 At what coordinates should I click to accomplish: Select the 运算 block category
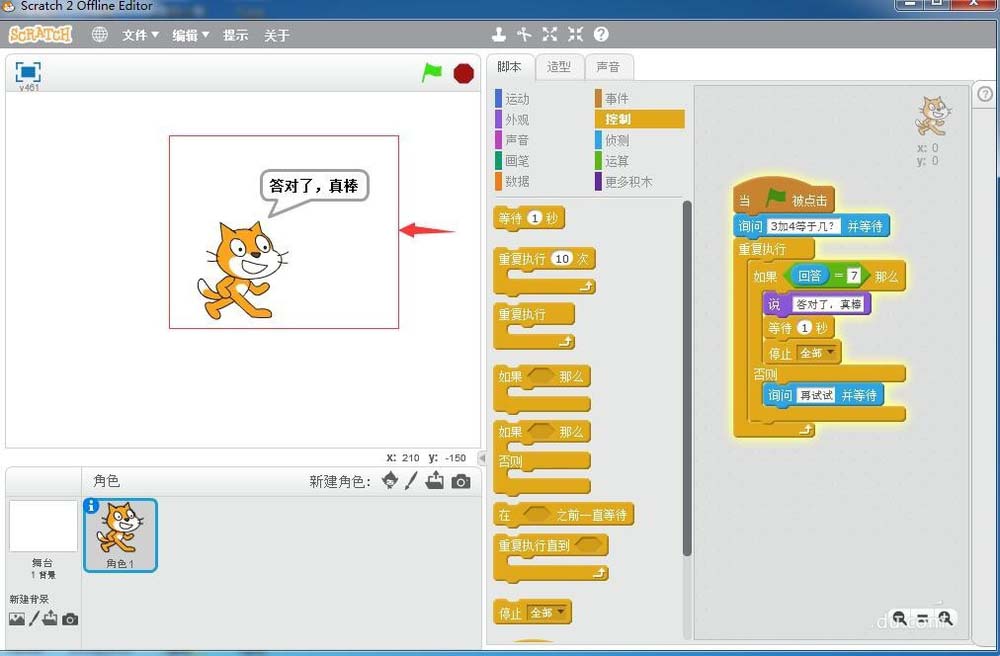[x=612, y=161]
